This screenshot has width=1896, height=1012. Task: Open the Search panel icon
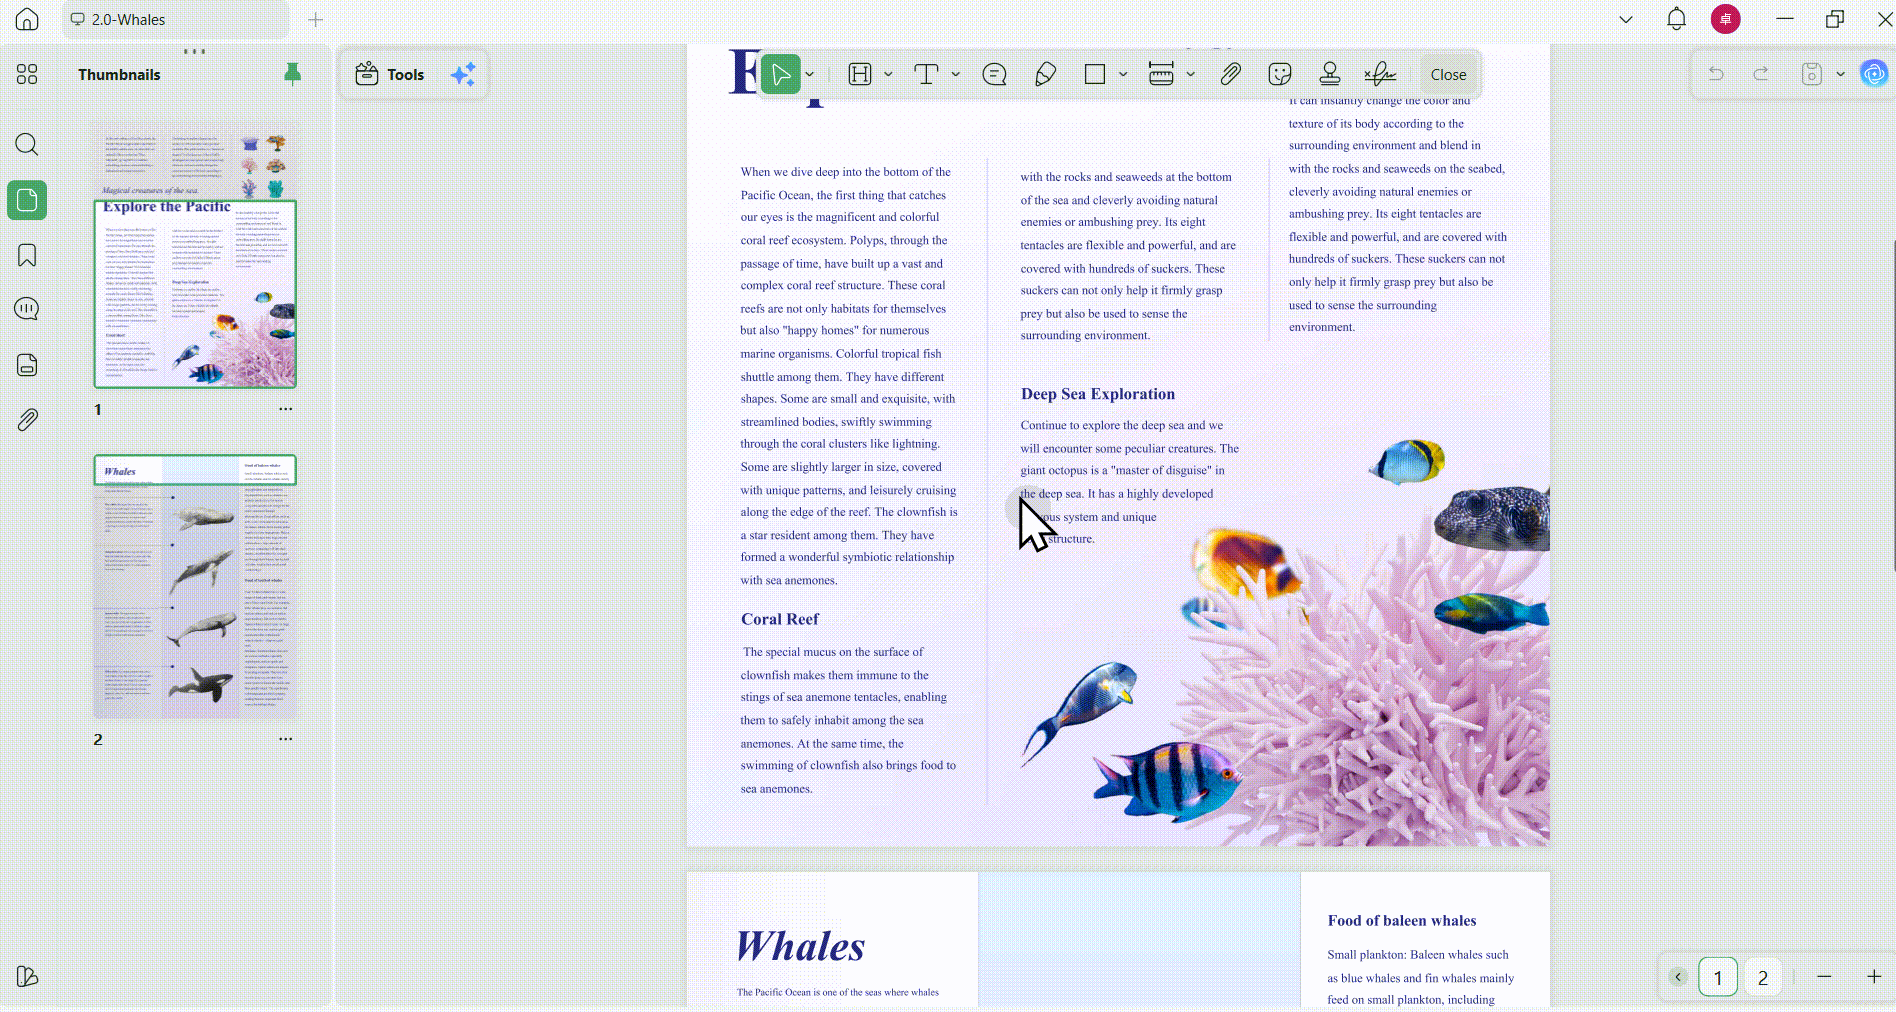pyautogui.click(x=27, y=144)
